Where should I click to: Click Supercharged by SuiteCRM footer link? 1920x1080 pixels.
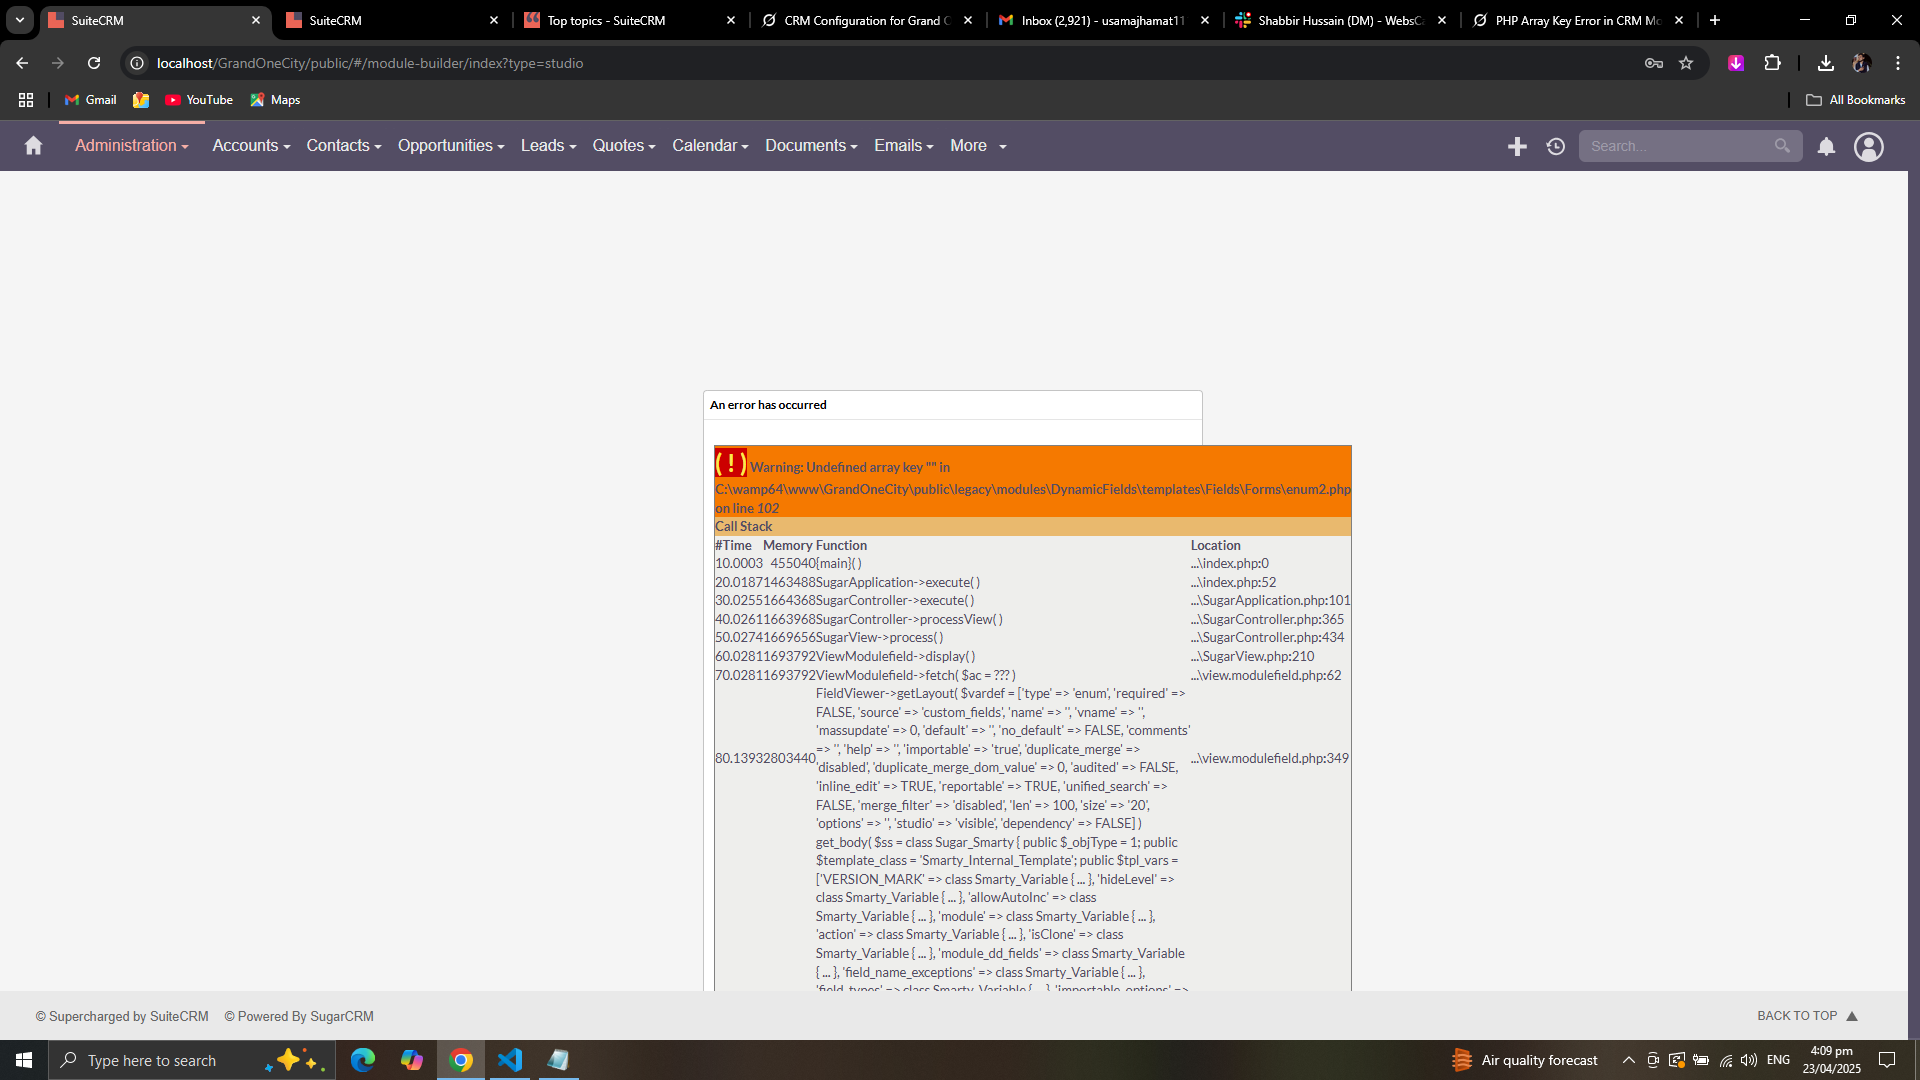[122, 1017]
